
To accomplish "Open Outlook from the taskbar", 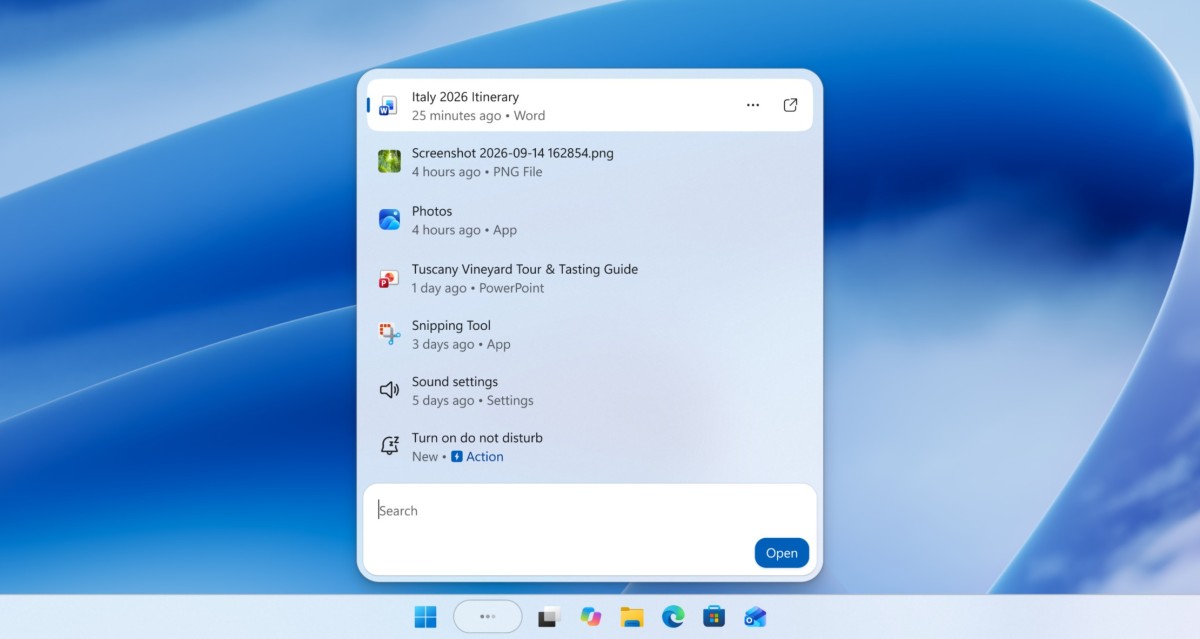I will tap(755, 617).
